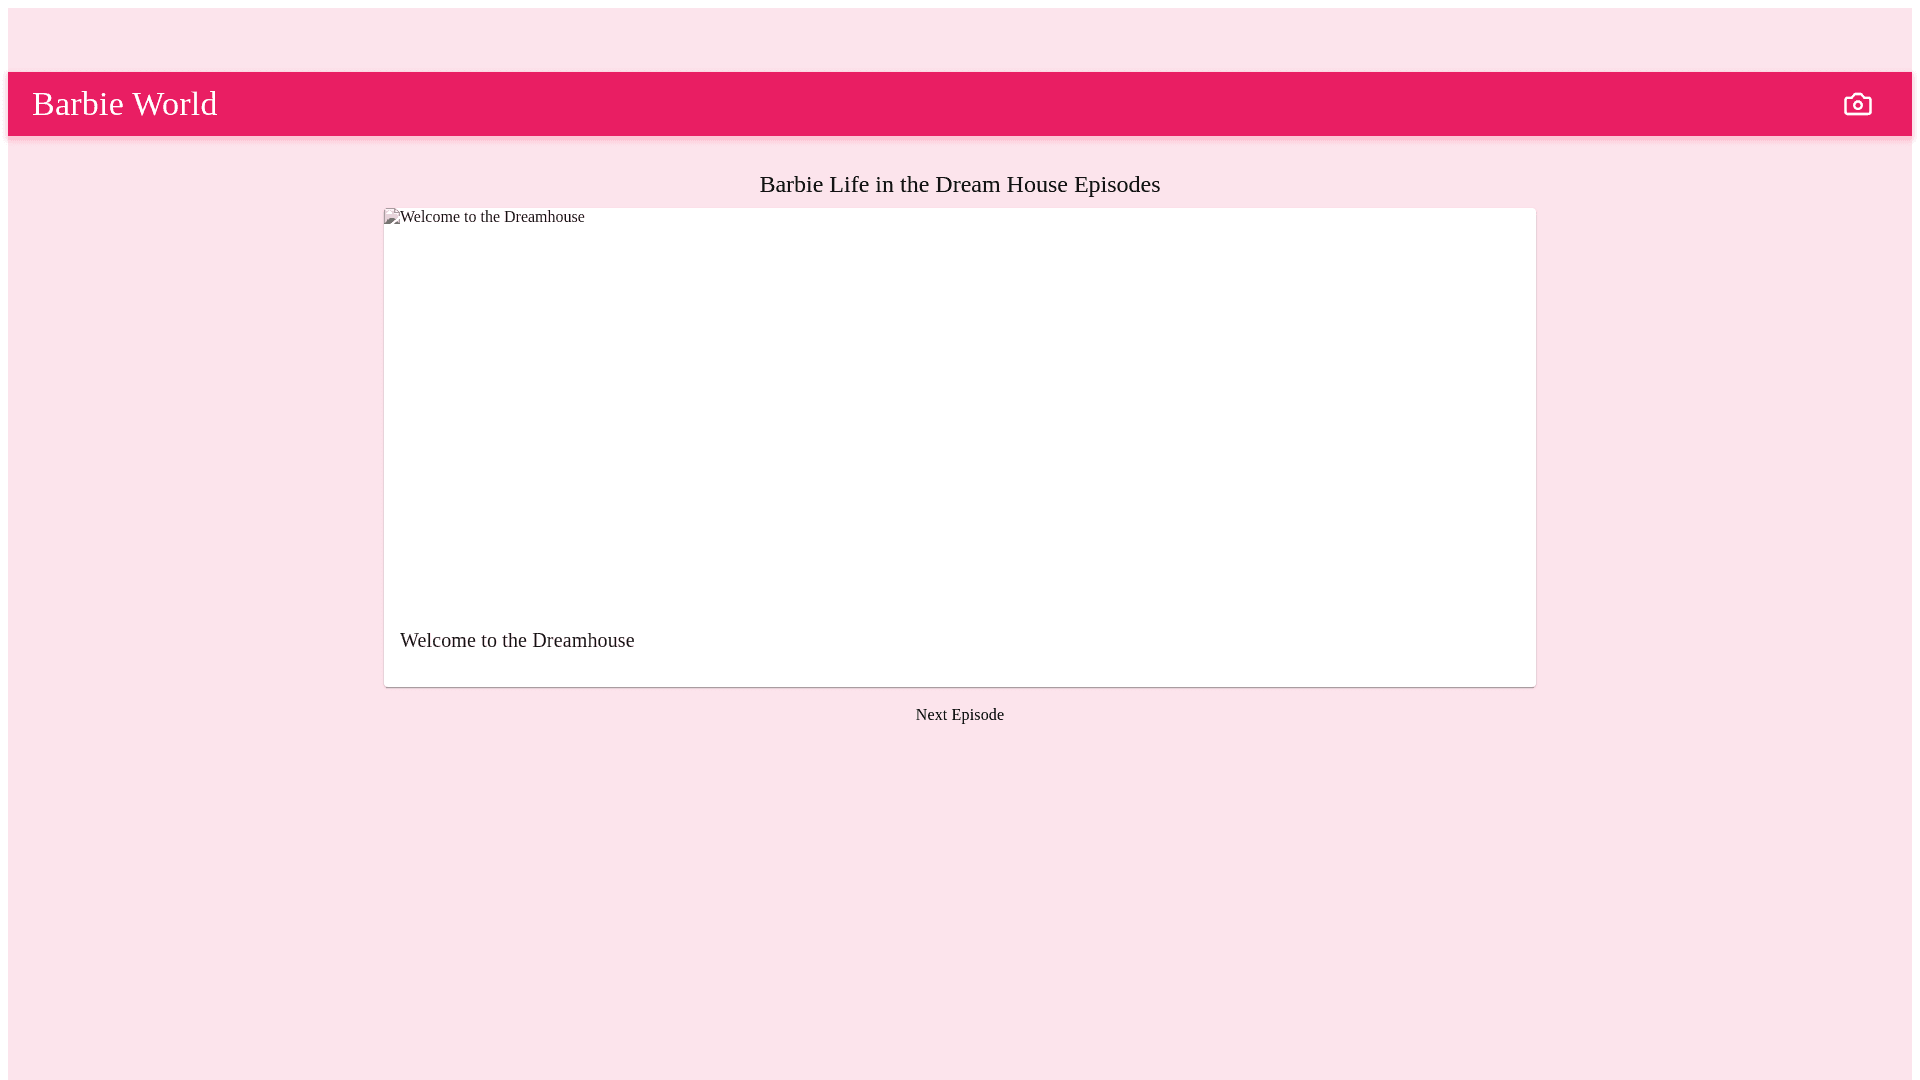Click the Barbie Life in the Dream House heading
This screenshot has height=1080, width=1920.
(x=959, y=184)
